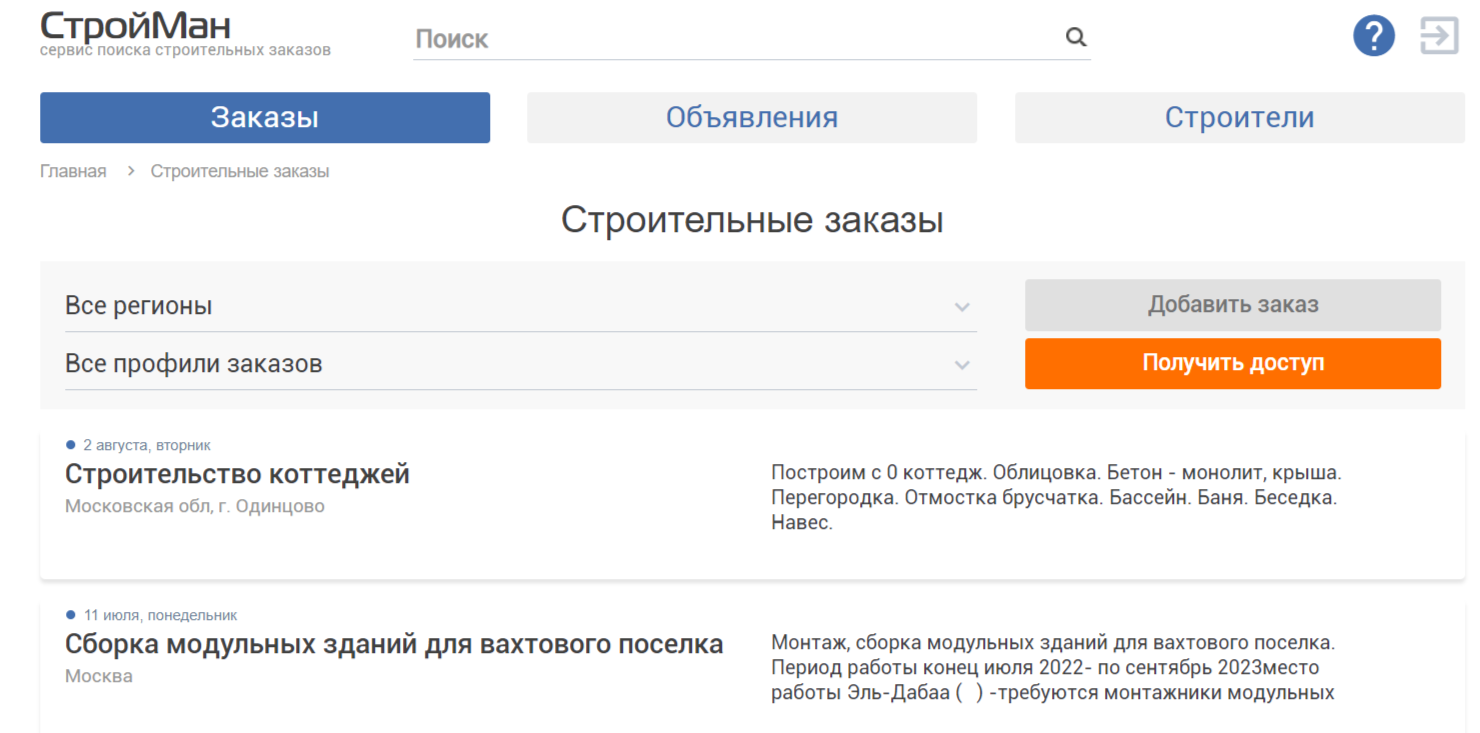Go to Главная via the breadcrumb
1480x733 pixels.
[72, 170]
